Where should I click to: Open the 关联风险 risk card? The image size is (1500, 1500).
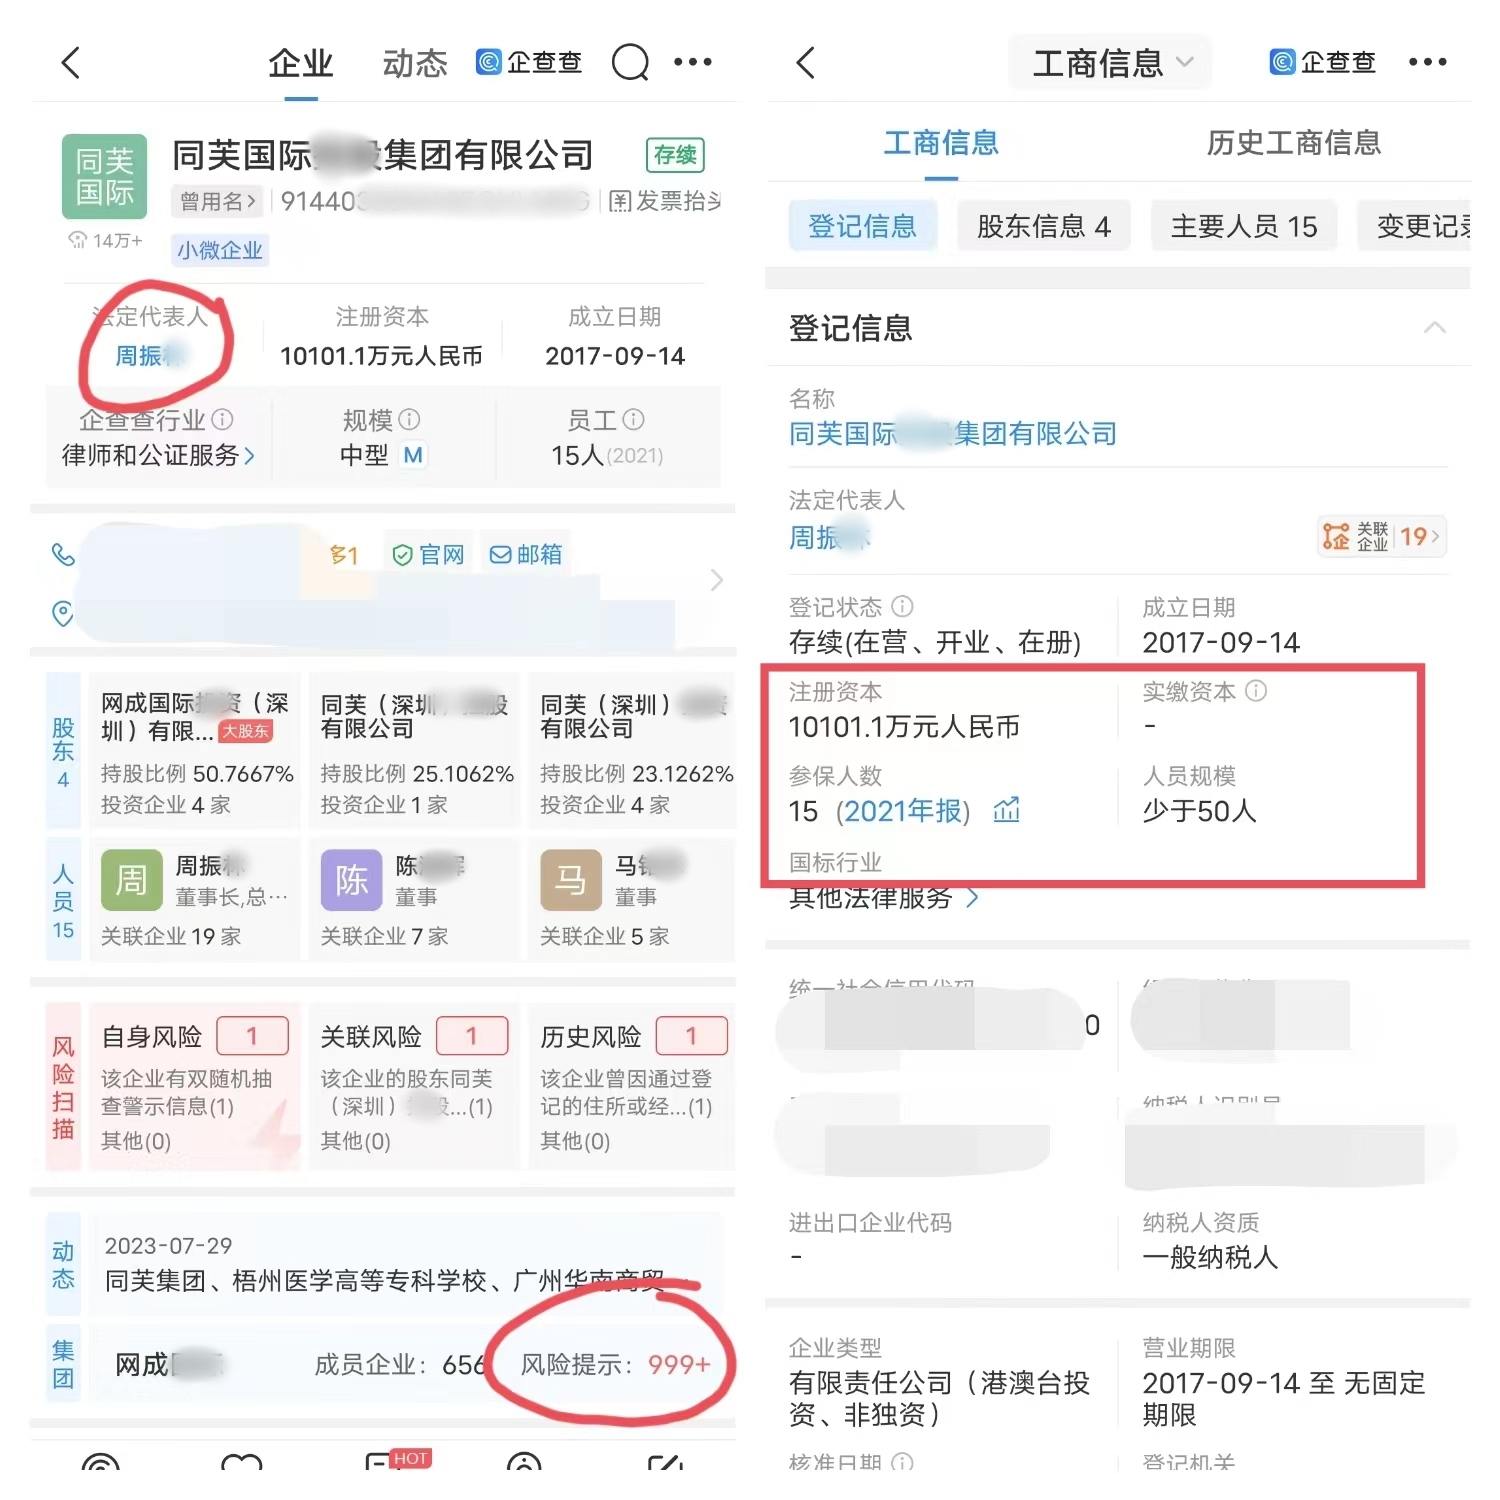coord(414,1086)
